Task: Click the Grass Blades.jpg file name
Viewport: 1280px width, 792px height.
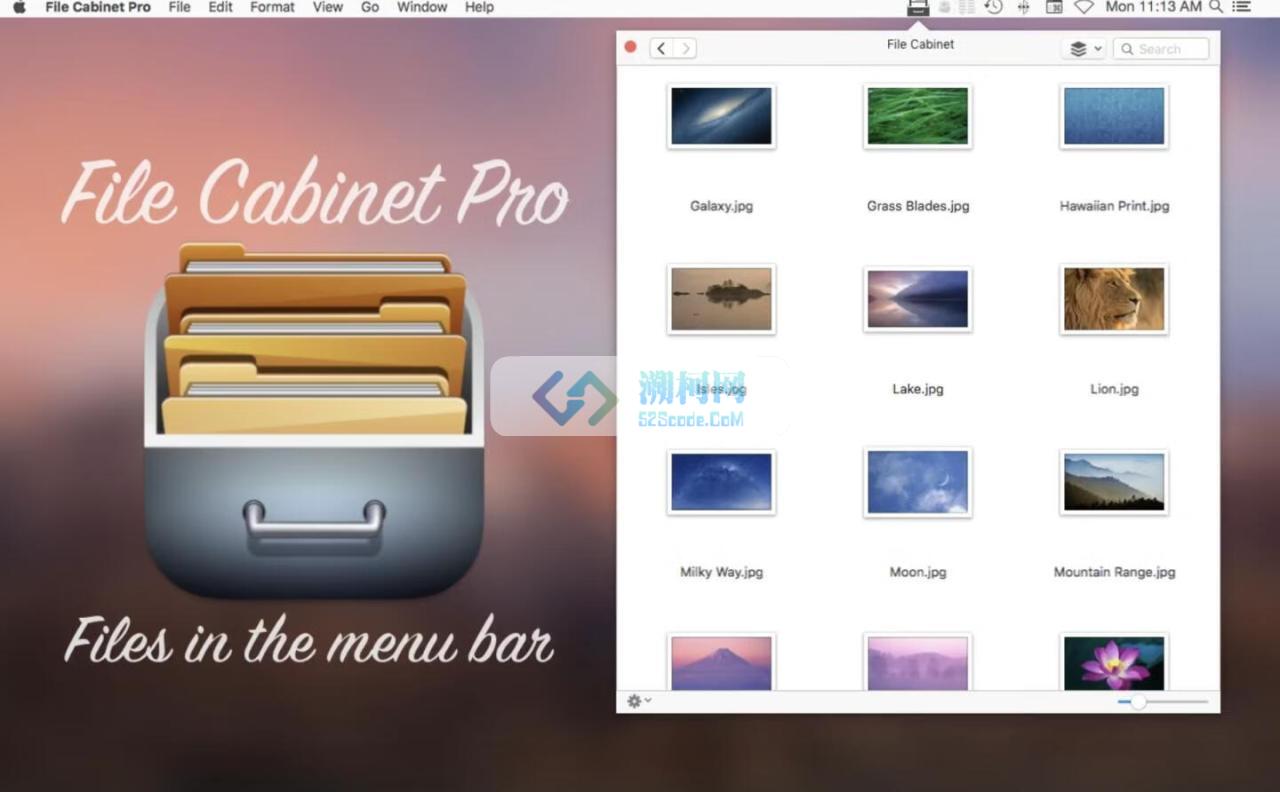Action: (918, 206)
